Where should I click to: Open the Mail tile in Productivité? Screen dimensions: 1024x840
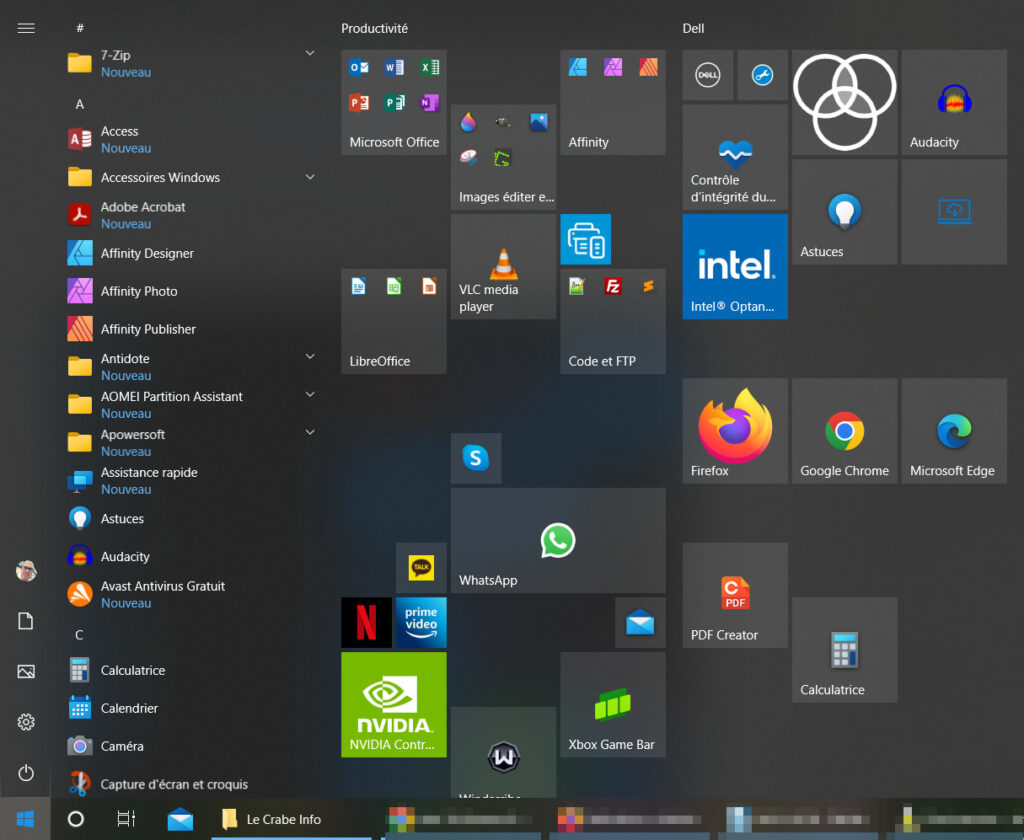(x=640, y=622)
